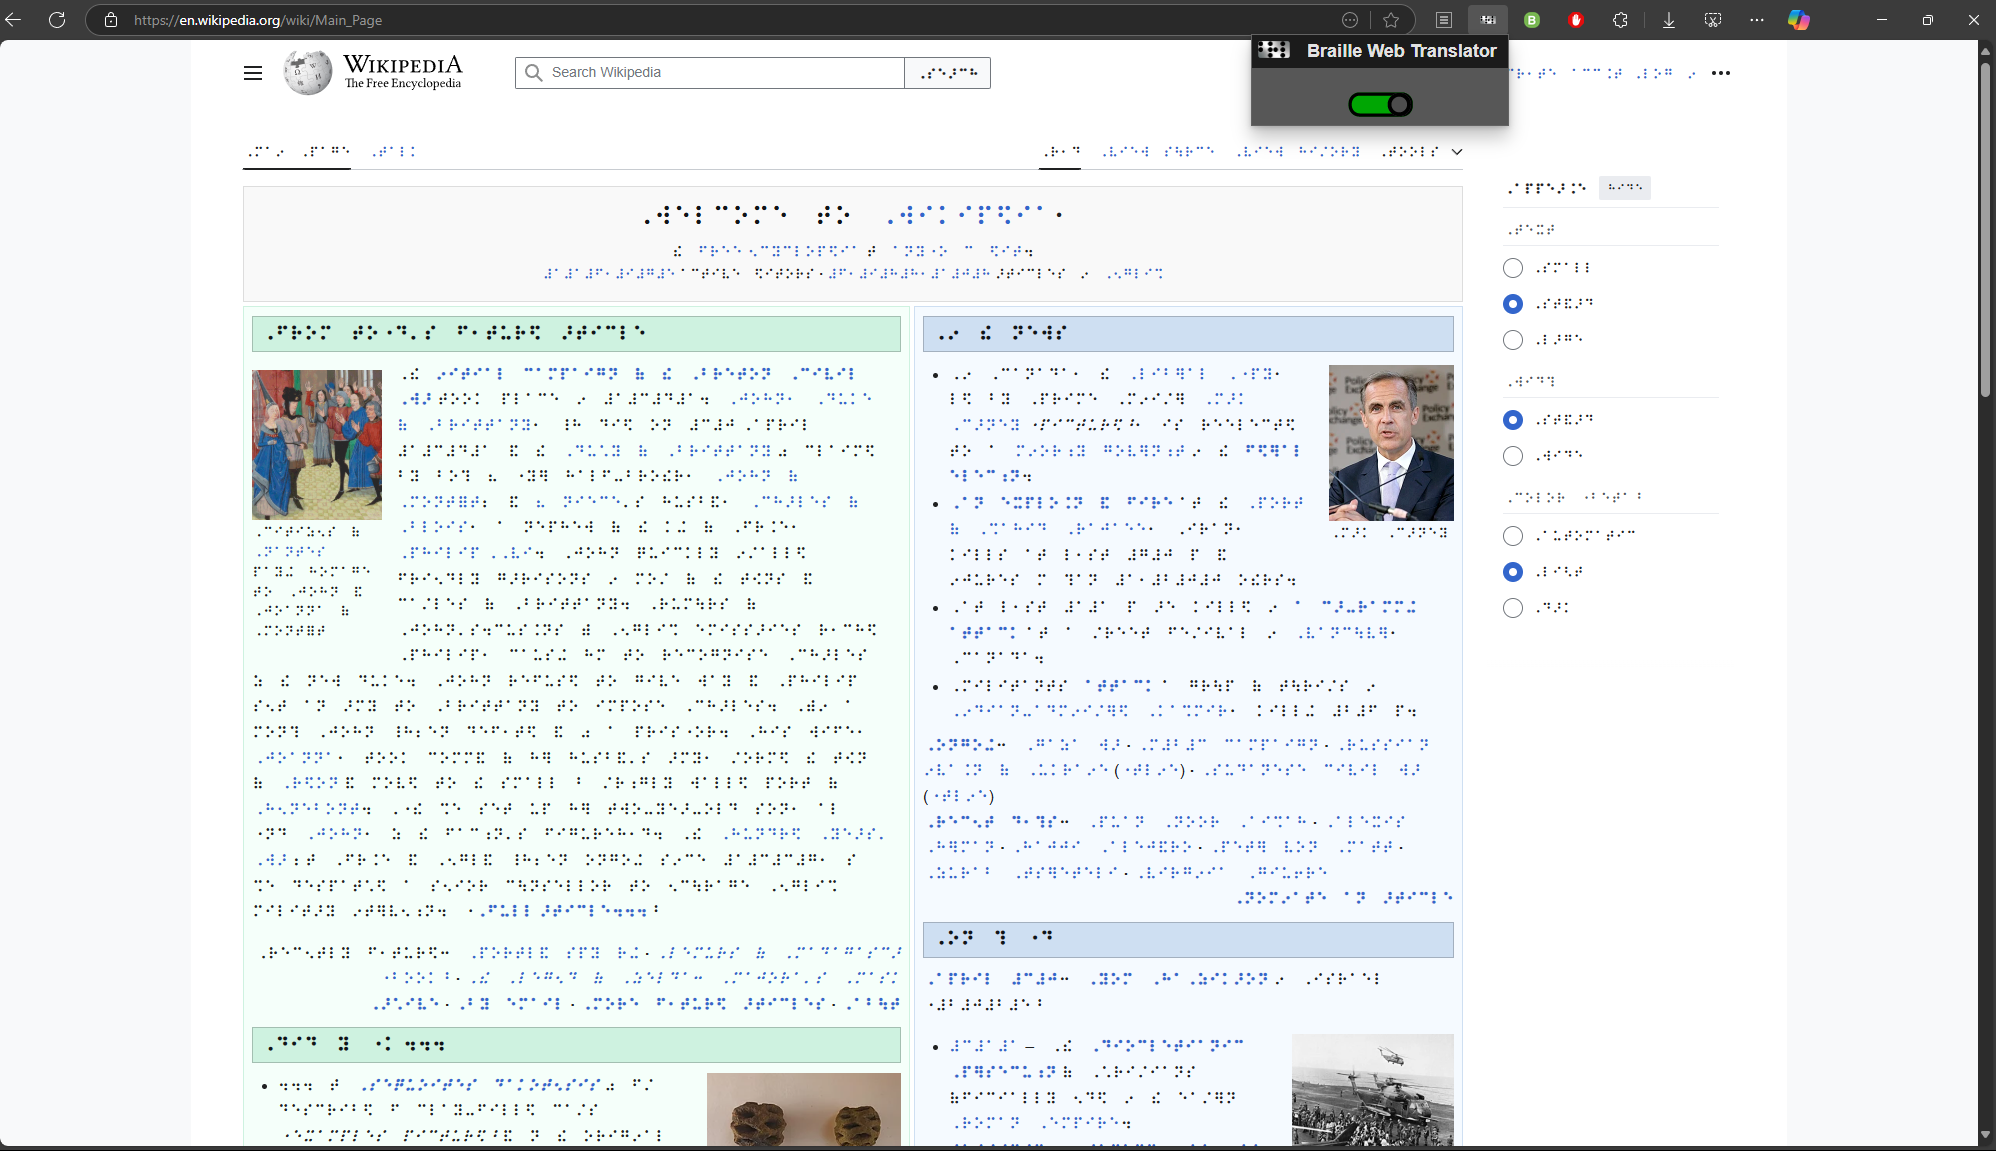Select the last color scheme radio option
The image size is (1996, 1151).
click(x=1514, y=607)
